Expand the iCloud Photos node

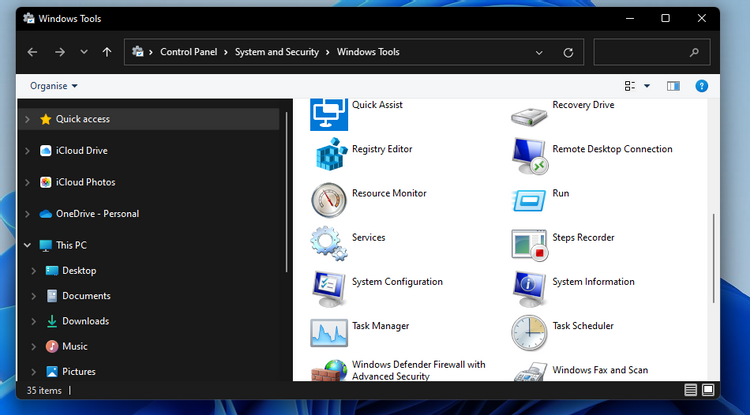click(x=27, y=182)
